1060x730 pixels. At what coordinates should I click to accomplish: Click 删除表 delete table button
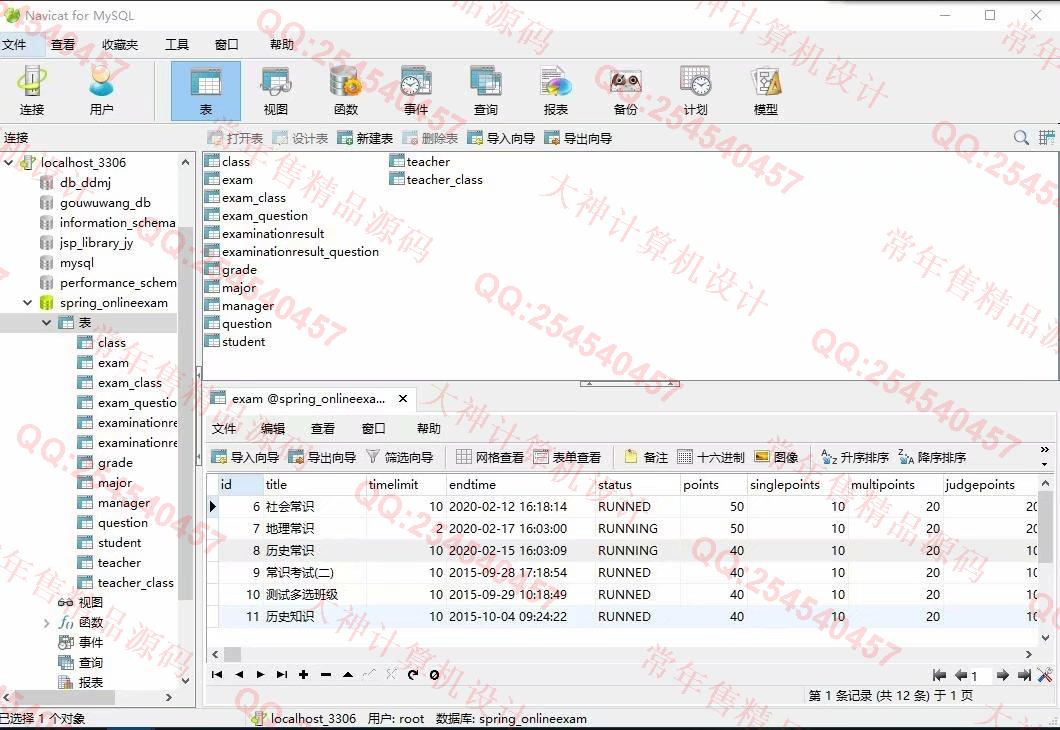click(430, 138)
